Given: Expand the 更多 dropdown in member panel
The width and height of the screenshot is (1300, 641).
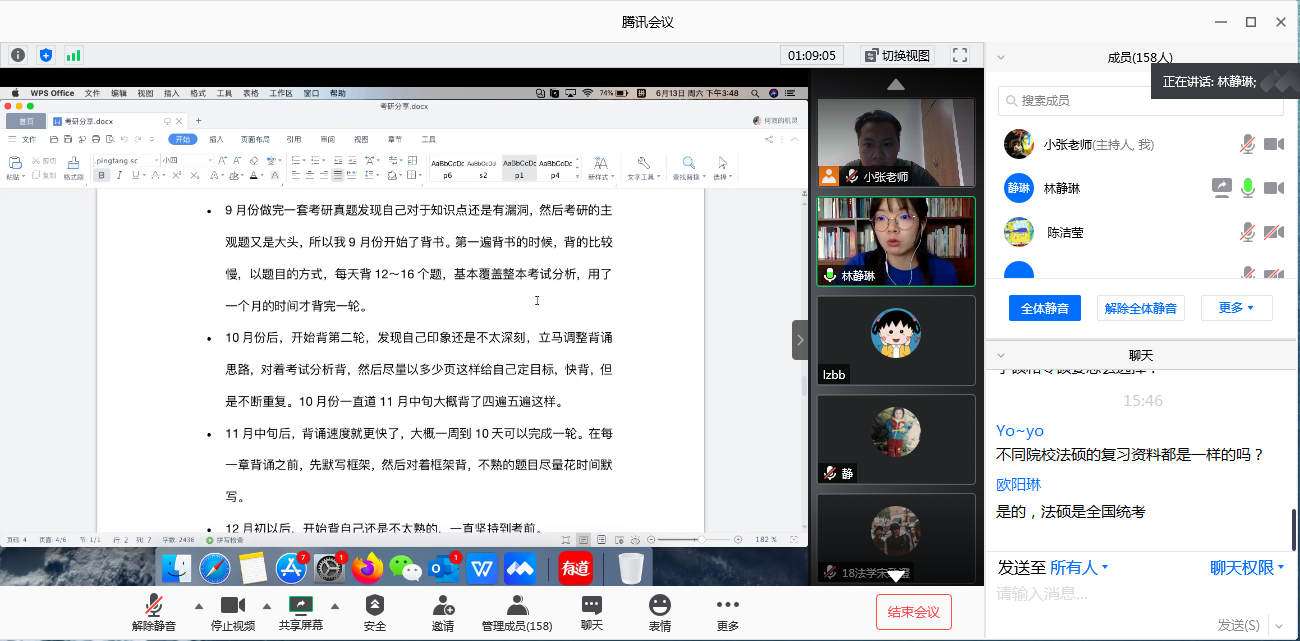Looking at the screenshot, I should pyautogui.click(x=1236, y=308).
